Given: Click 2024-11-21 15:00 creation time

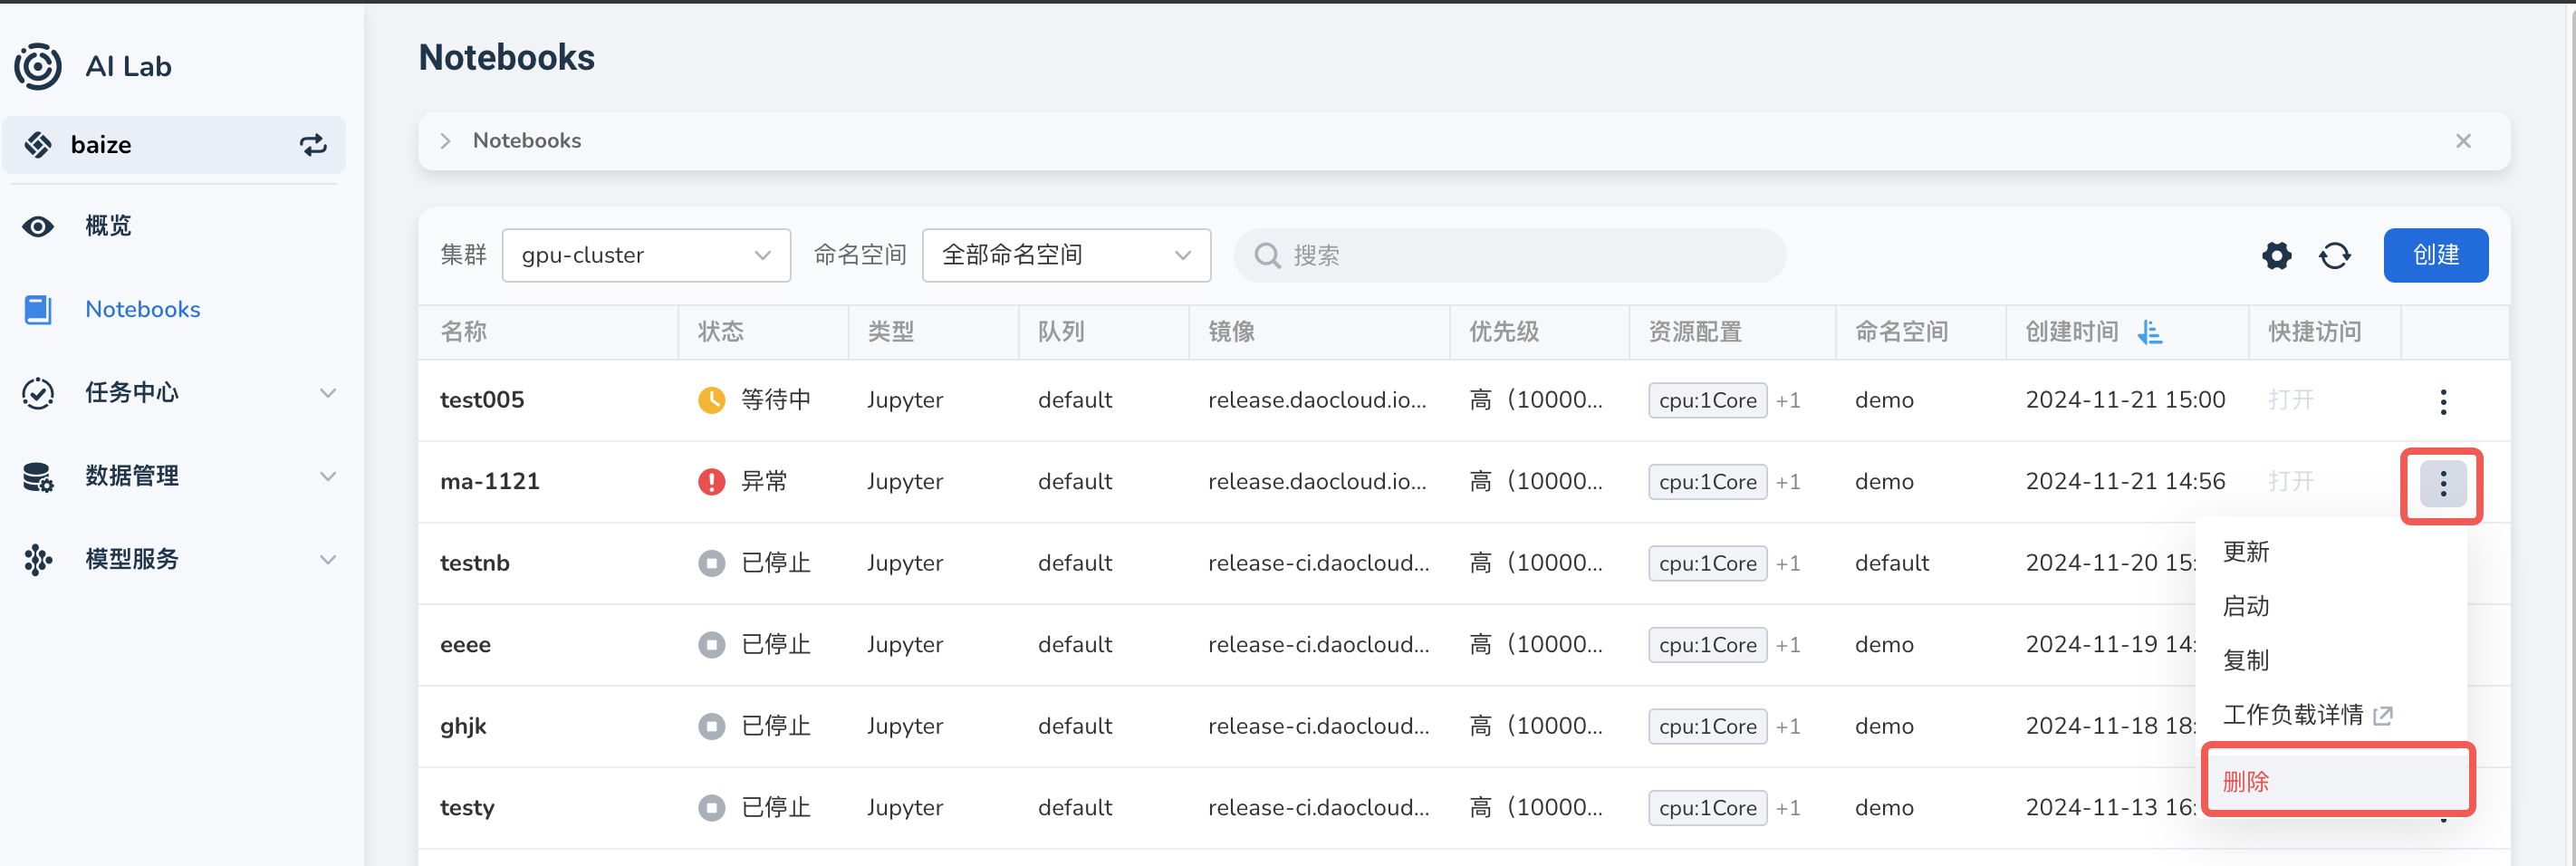Looking at the screenshot, I should [x=2125, y=400].
